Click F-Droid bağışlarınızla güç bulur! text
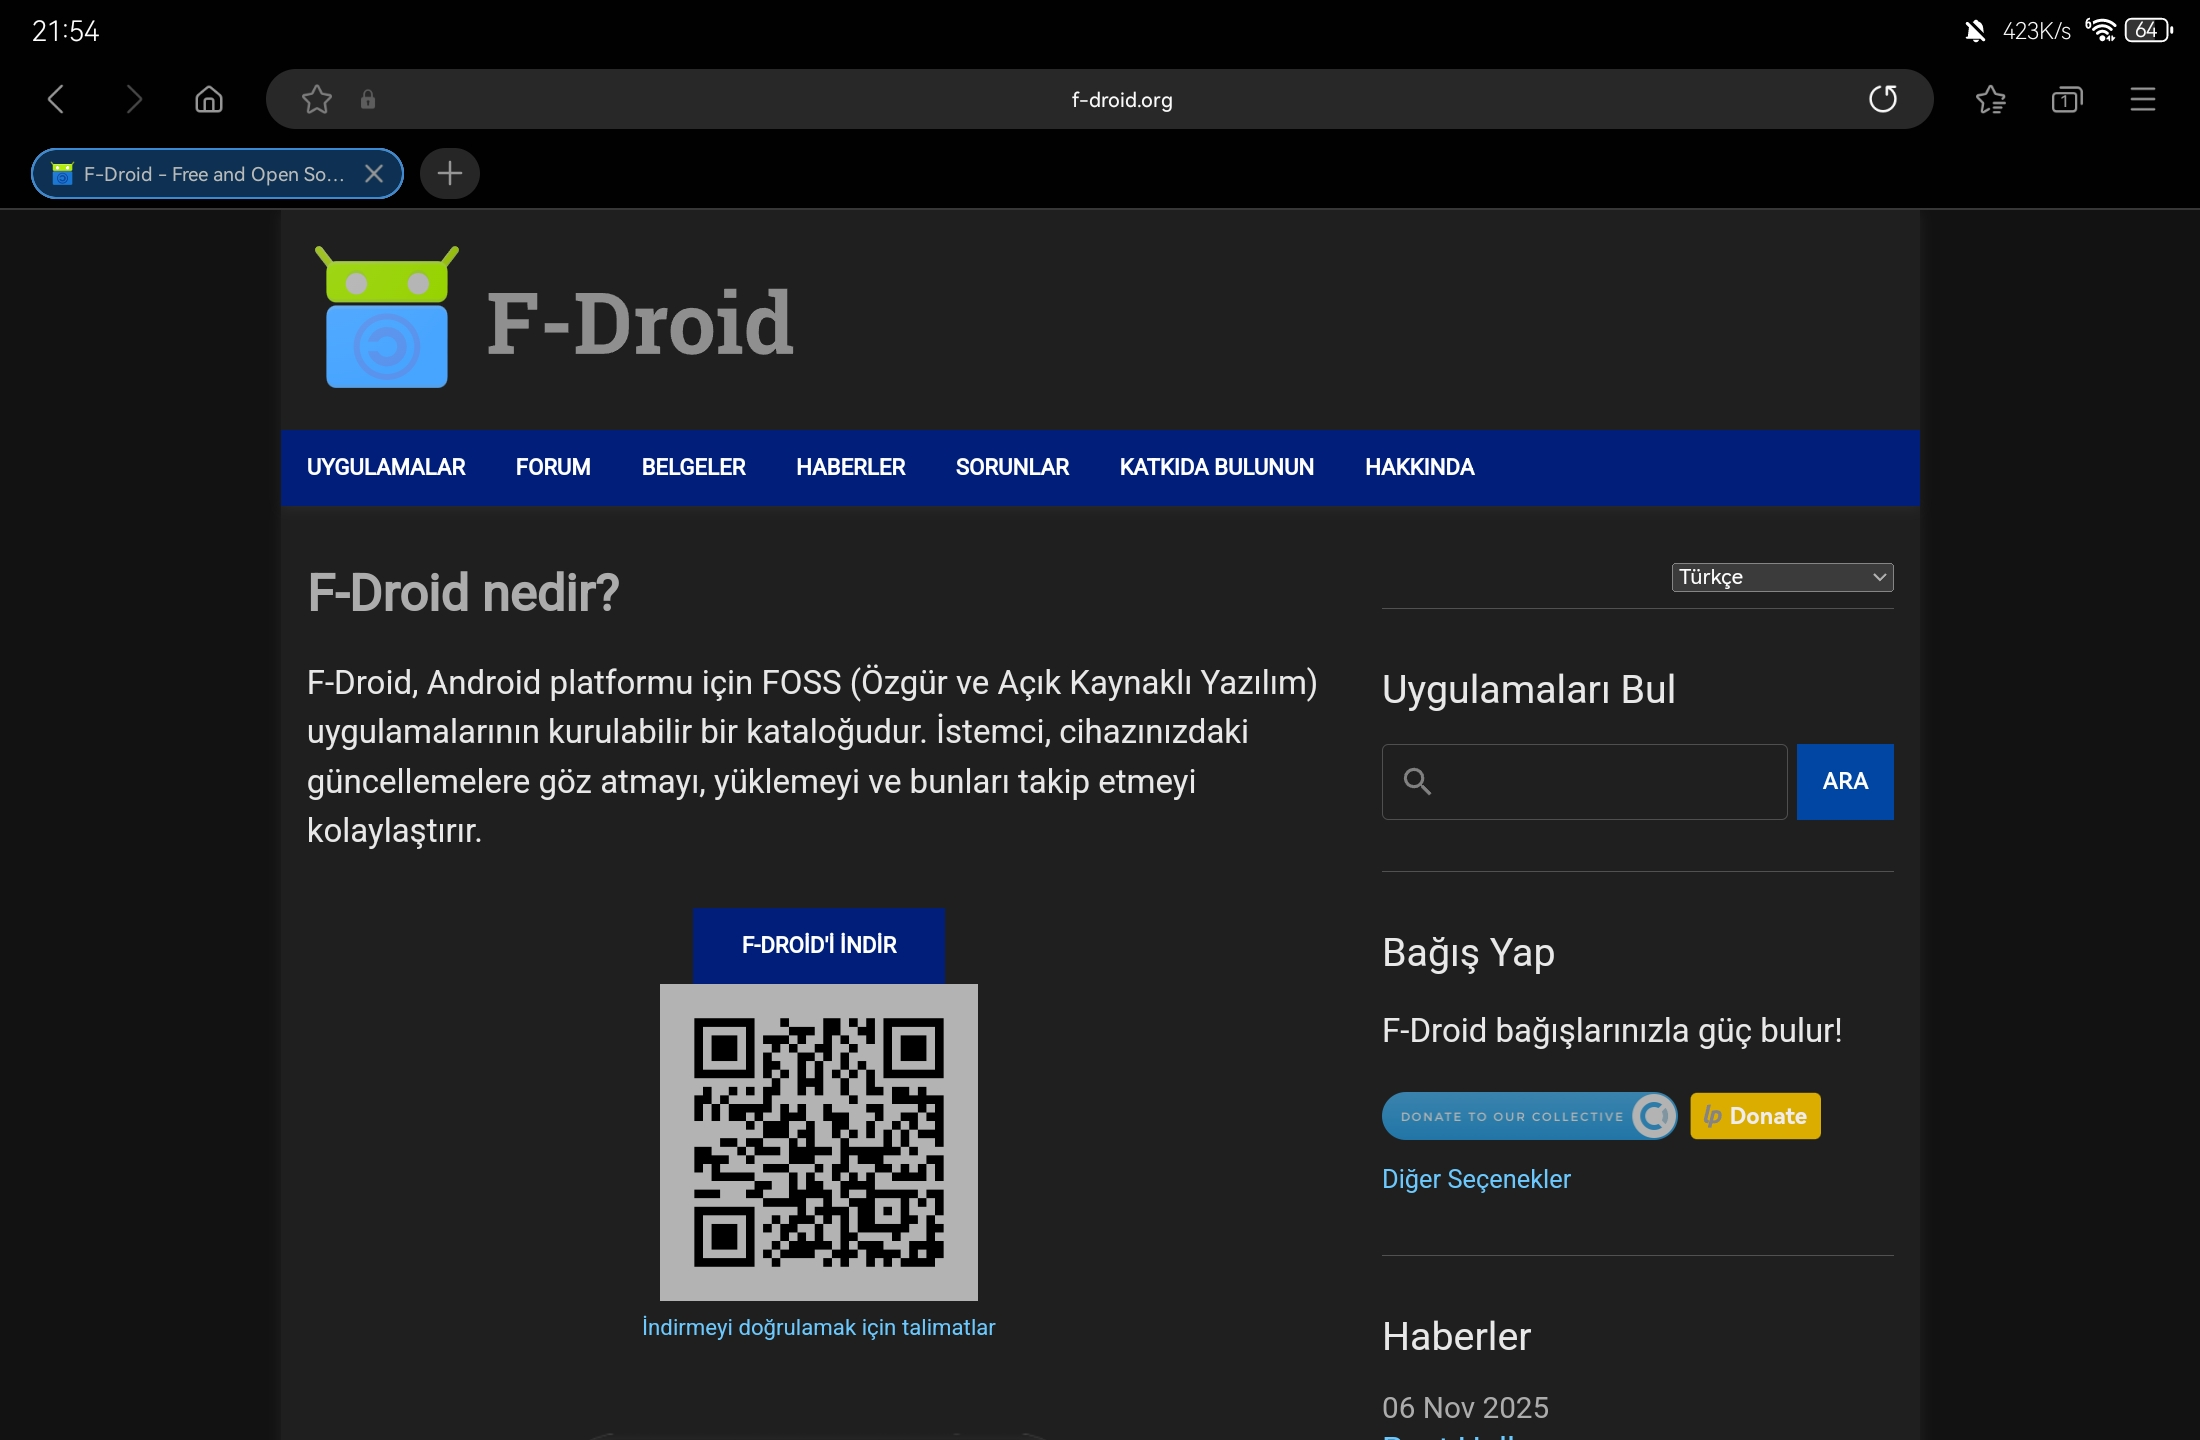2200x1440 pixels. (x=1612, y=1030)
